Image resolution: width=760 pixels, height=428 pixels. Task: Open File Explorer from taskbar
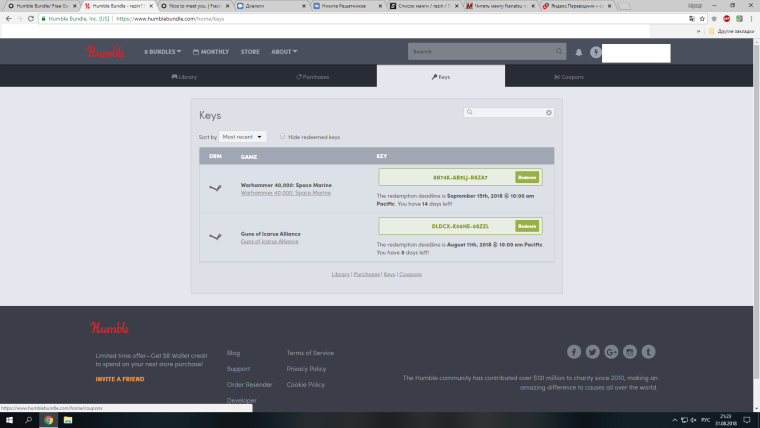(68, 420)
